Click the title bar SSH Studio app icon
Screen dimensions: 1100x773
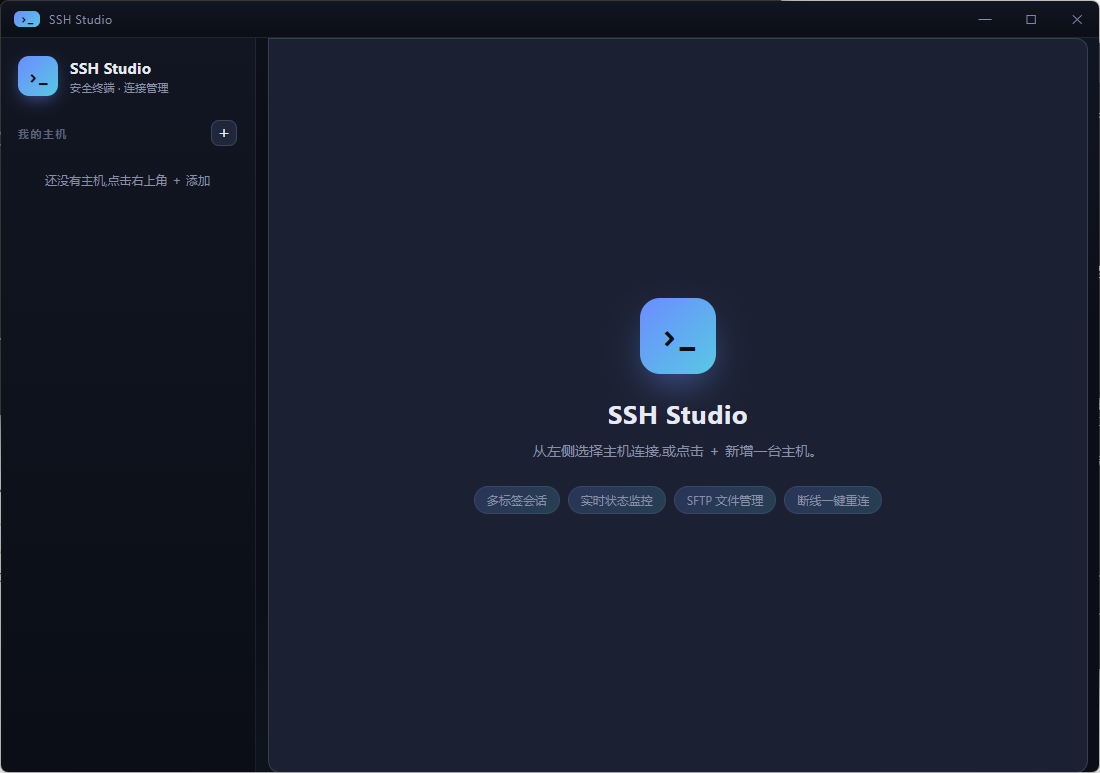27,20
